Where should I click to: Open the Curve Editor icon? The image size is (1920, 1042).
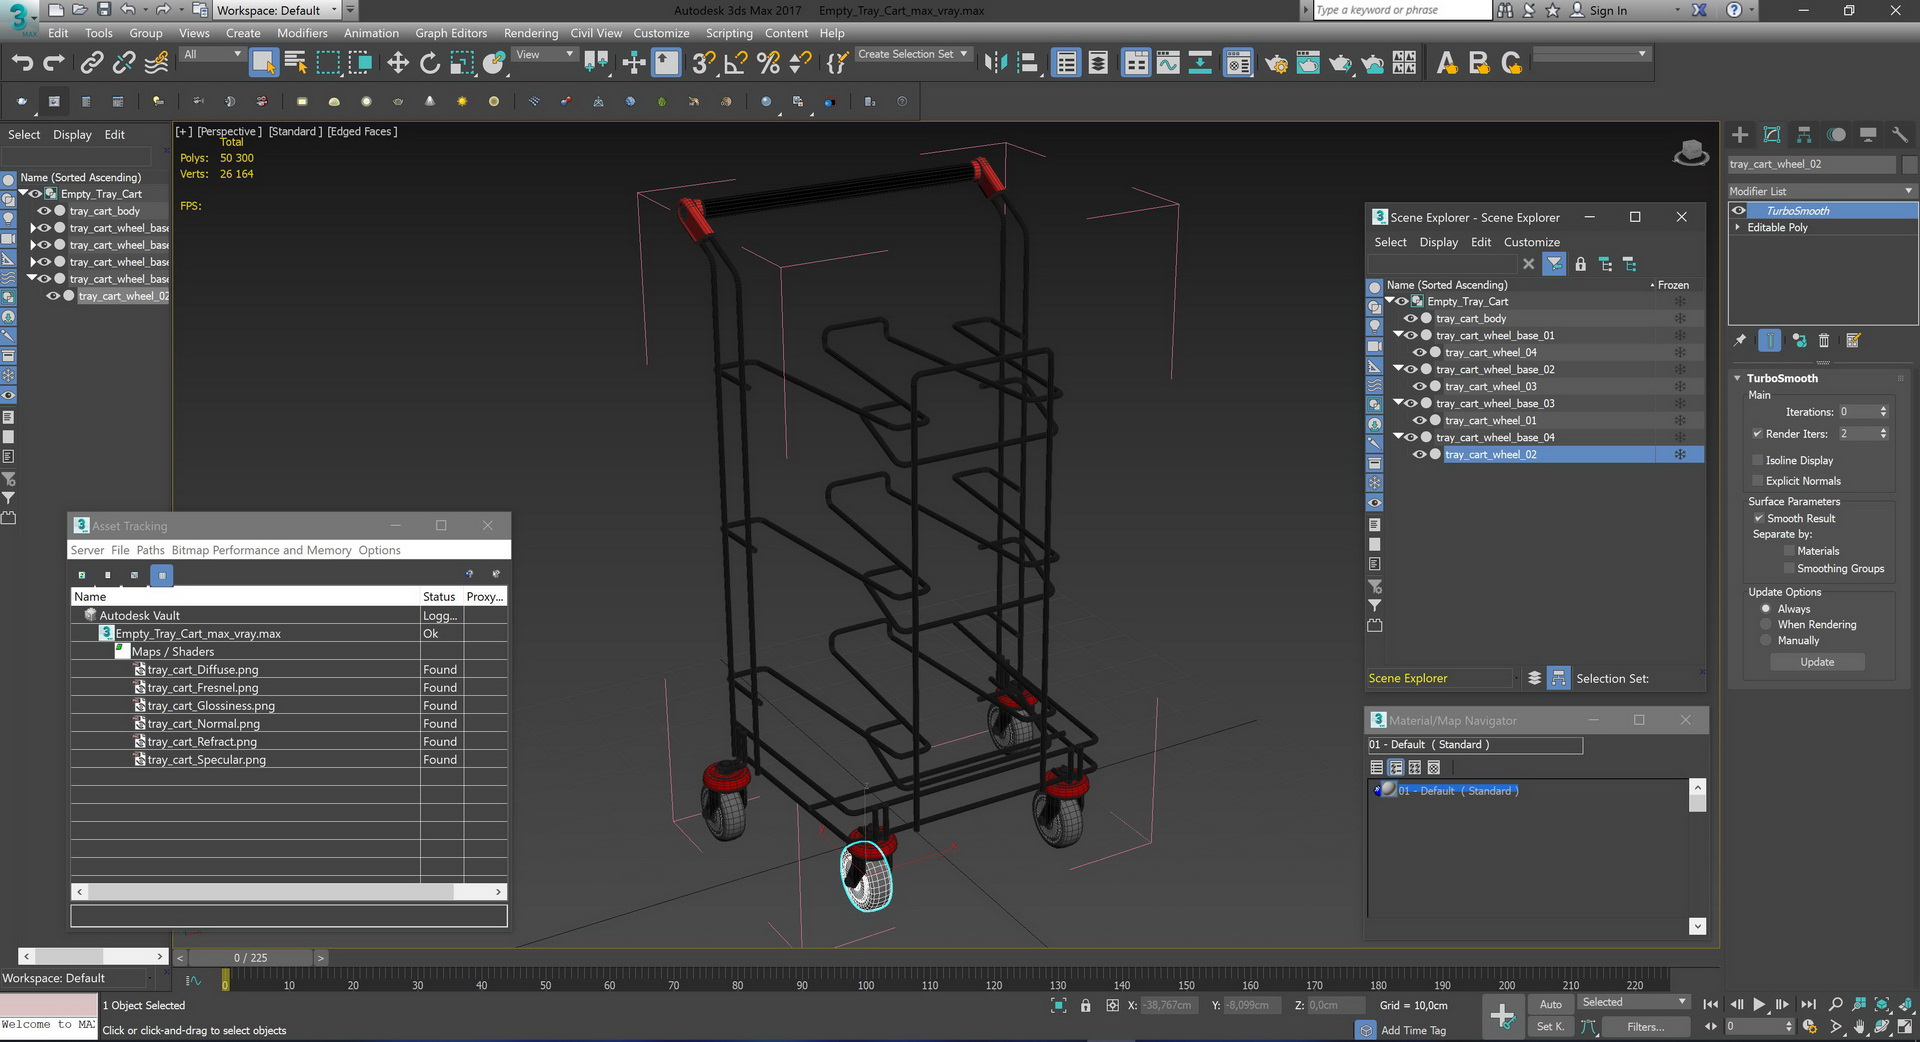tap(1168, 63)
